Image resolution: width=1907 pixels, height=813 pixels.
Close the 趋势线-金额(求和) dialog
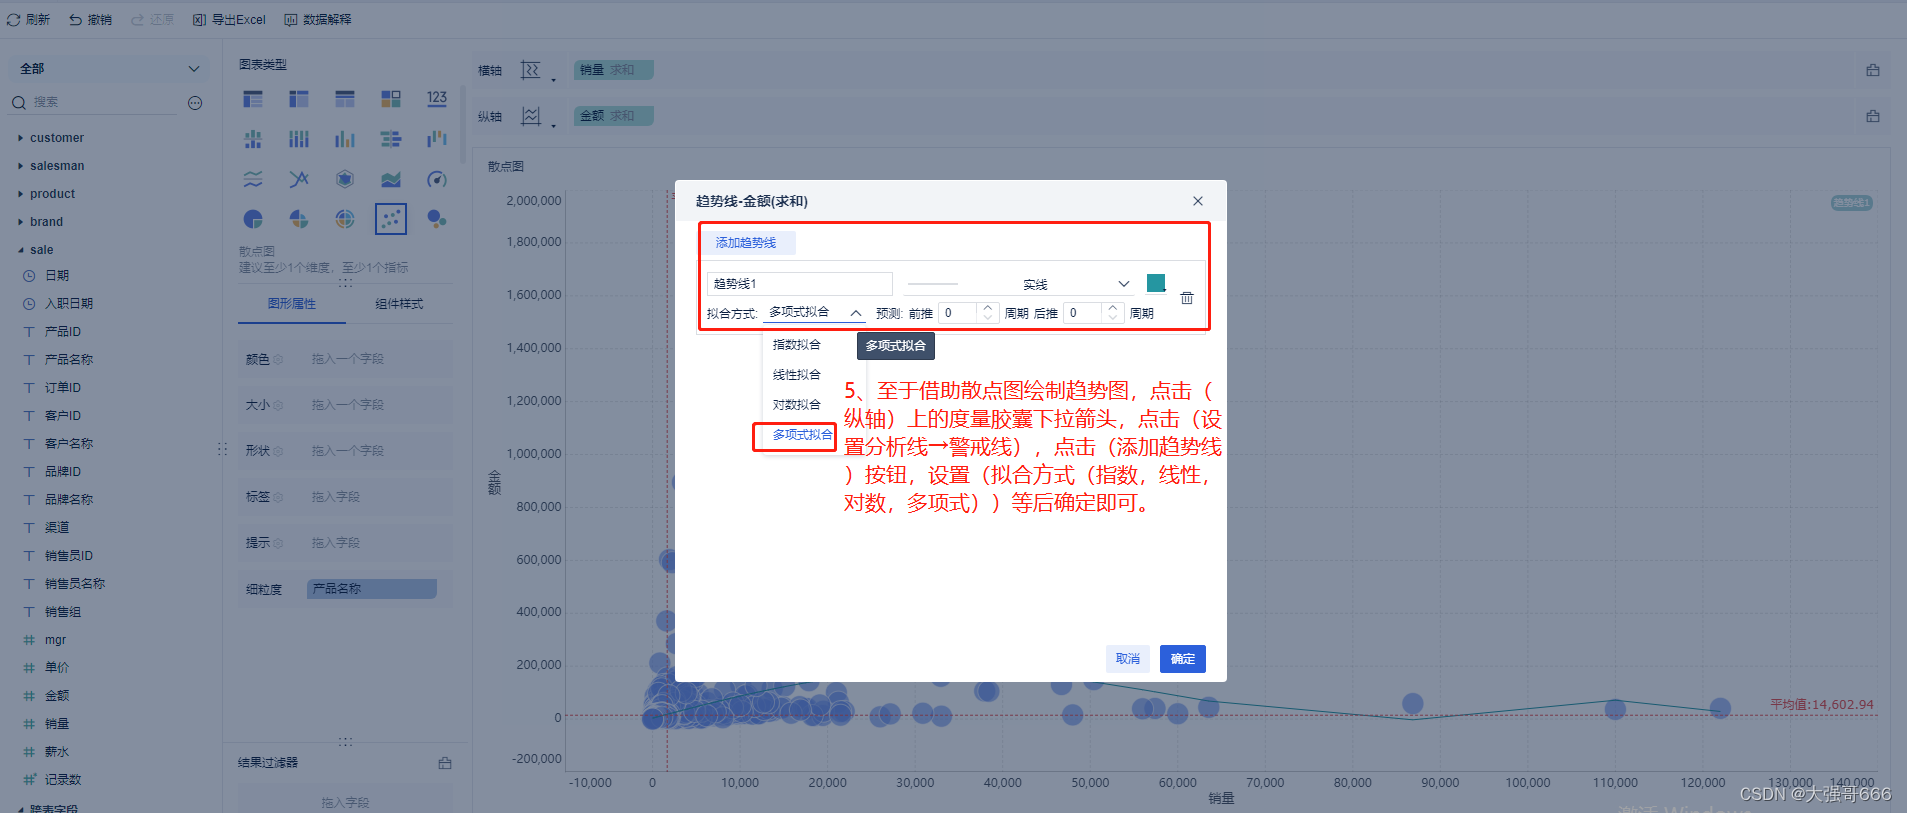[x=1198, y=201]
